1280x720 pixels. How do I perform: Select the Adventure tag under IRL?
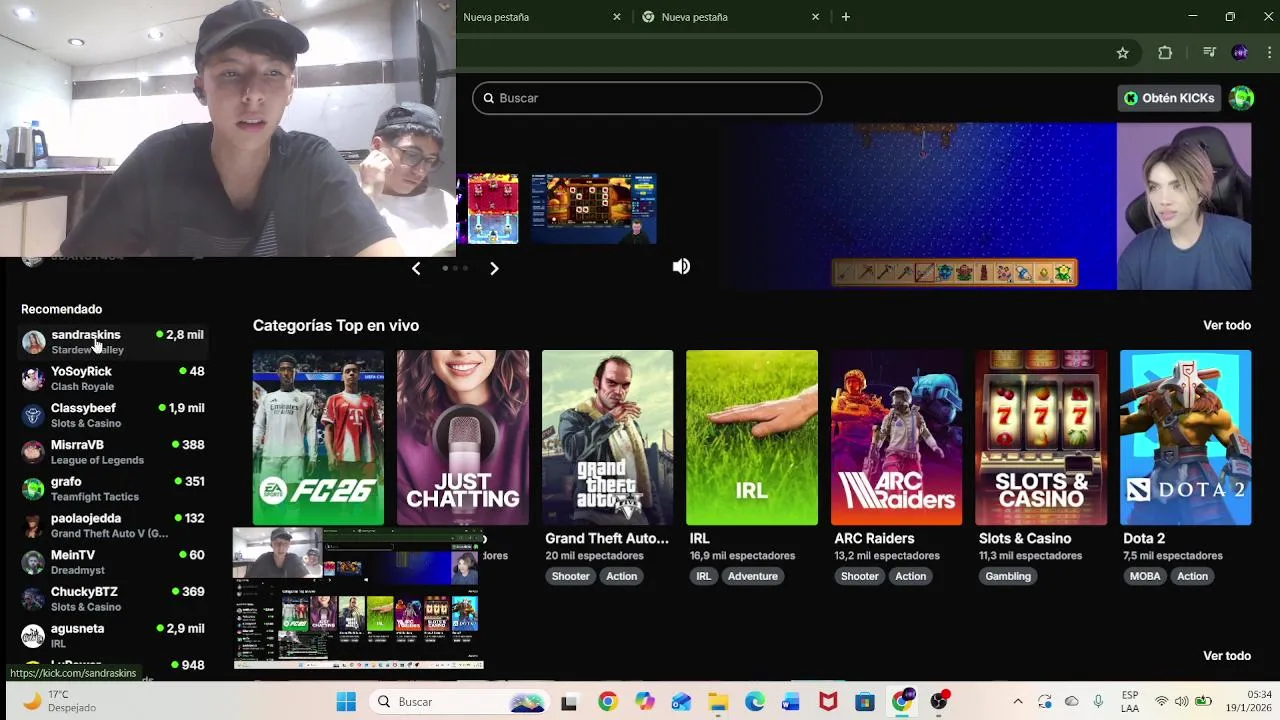tap(752, 576)
